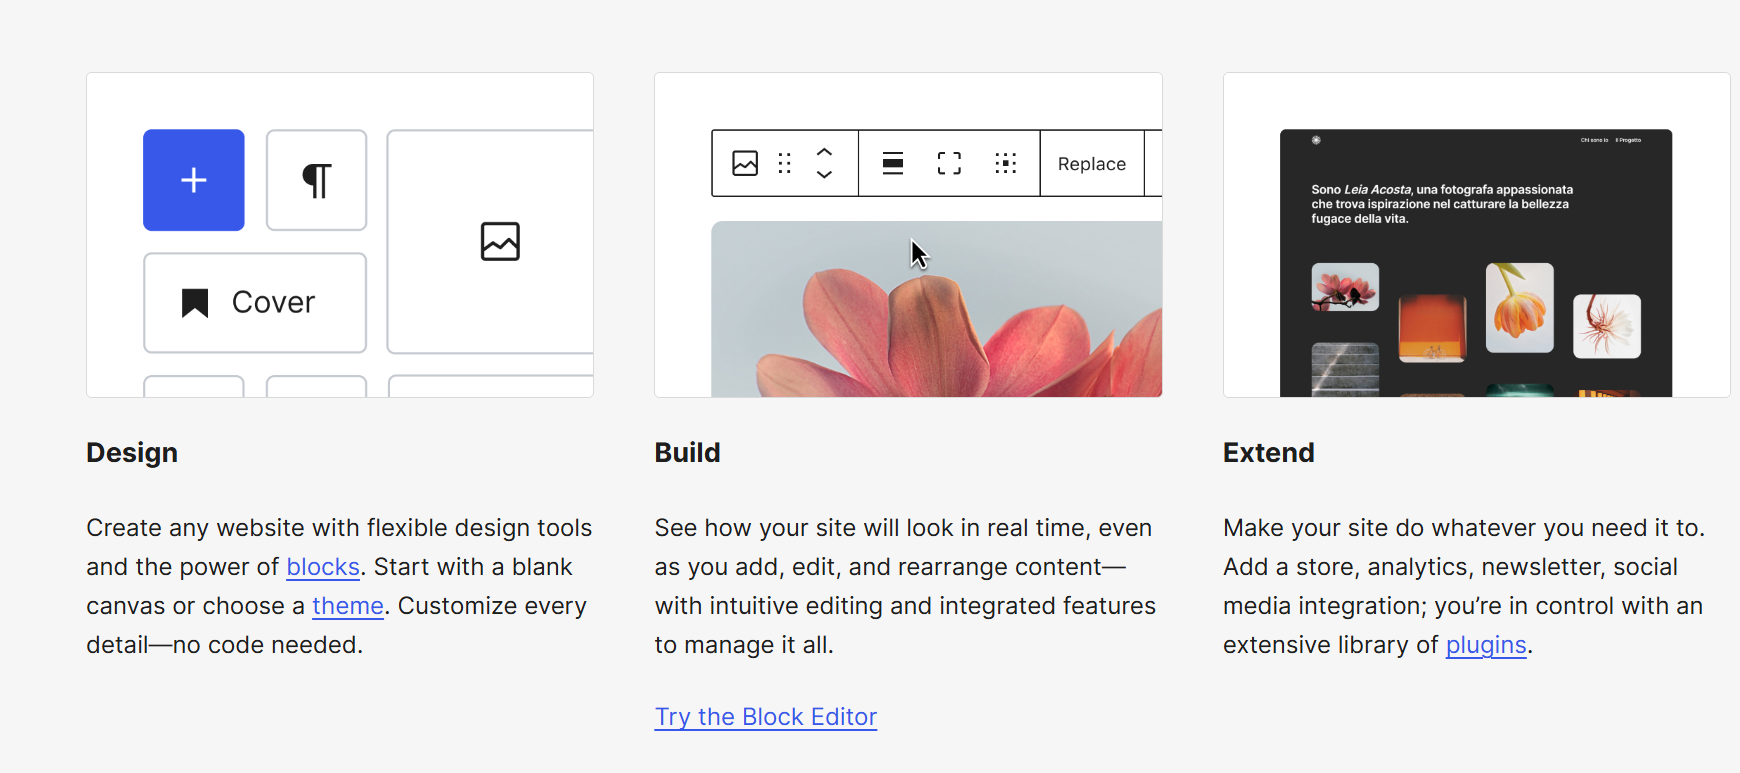Click the Design heading
This screenshot has width=1740, height=773.
point(132,453)
